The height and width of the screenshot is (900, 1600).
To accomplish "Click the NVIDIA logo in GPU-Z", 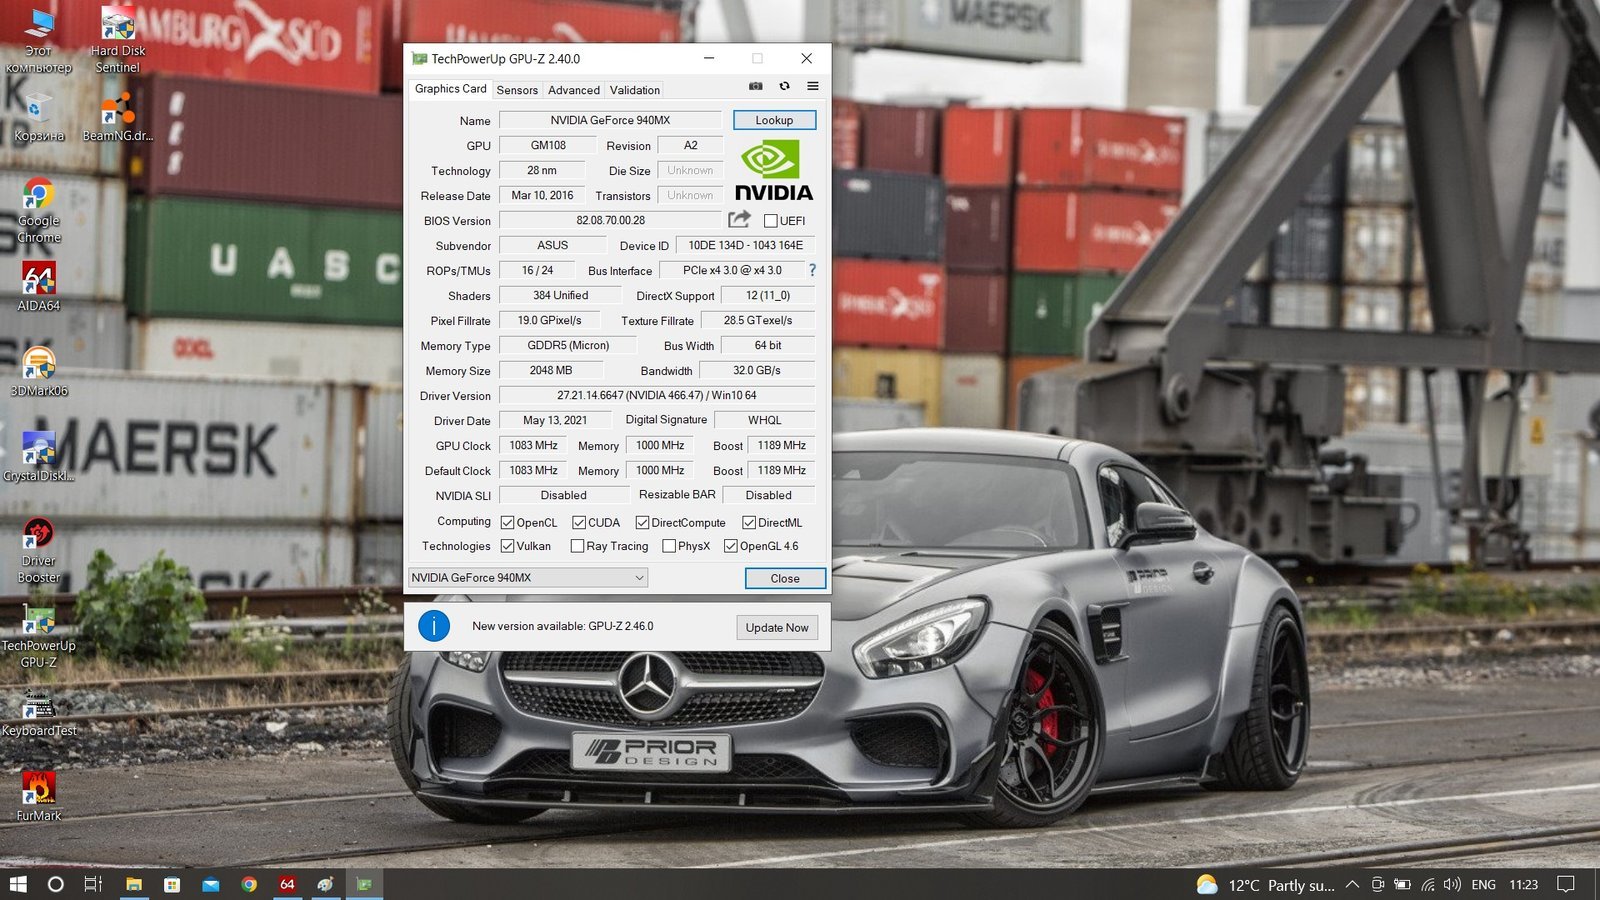I will (773, 171).
